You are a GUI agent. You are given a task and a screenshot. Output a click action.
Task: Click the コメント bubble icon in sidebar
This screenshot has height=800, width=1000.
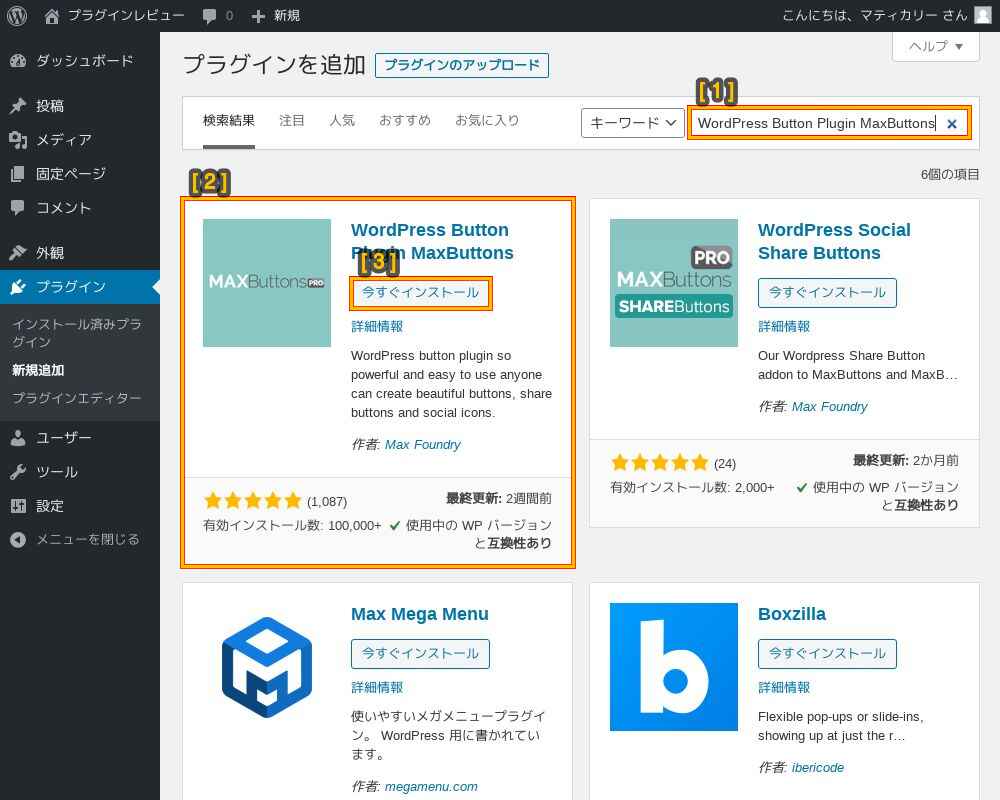click(x=18, y=207)
